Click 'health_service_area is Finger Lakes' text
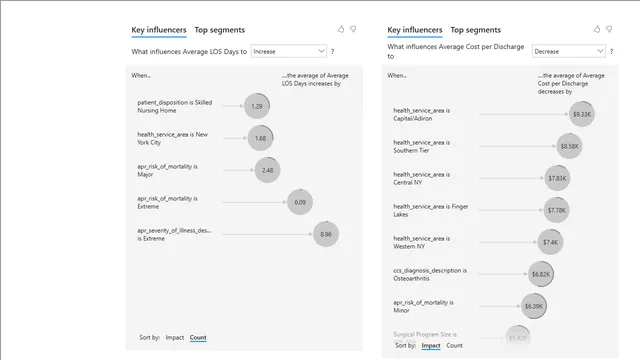 (431, 210)
